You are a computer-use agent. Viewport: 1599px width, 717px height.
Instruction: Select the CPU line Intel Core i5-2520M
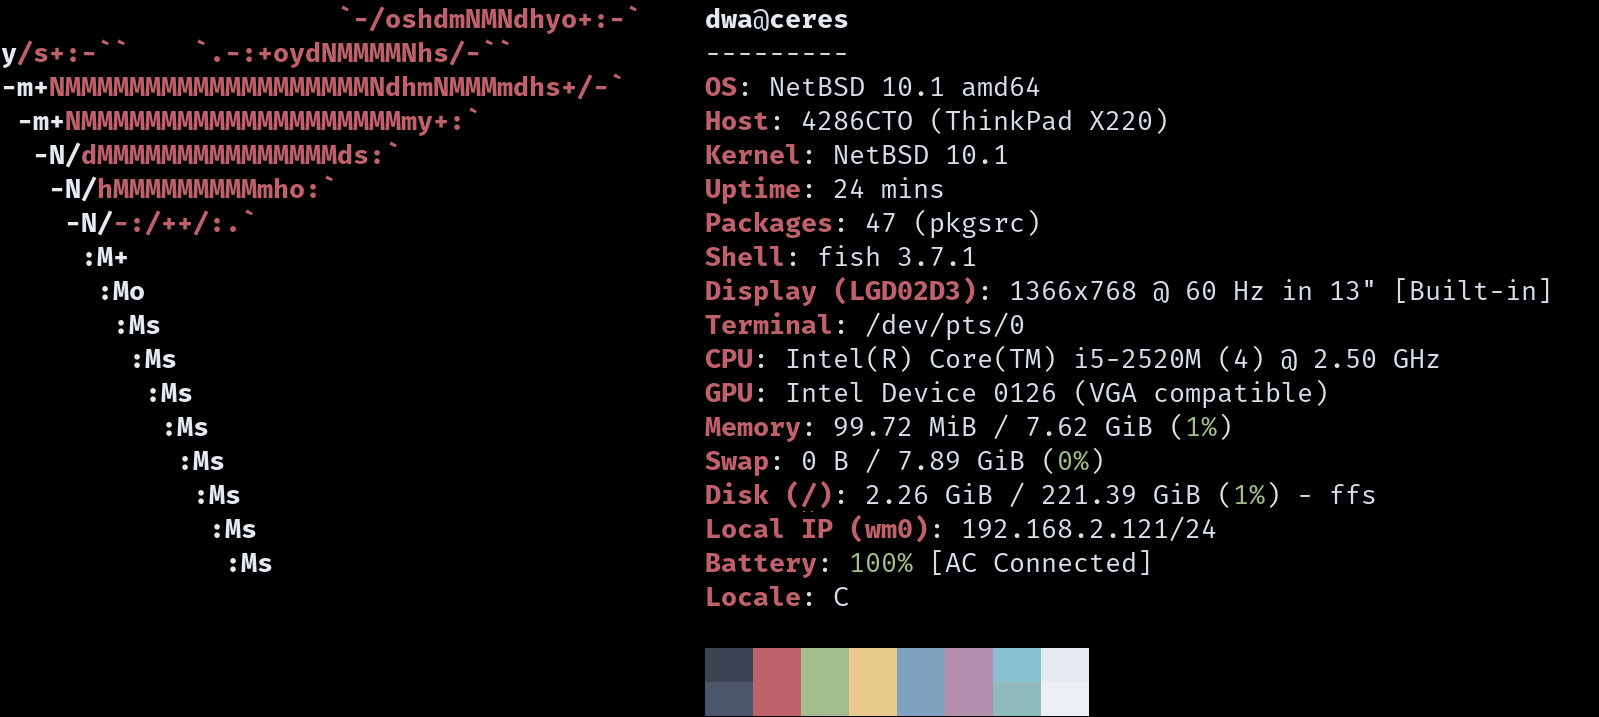(1072, 360)
